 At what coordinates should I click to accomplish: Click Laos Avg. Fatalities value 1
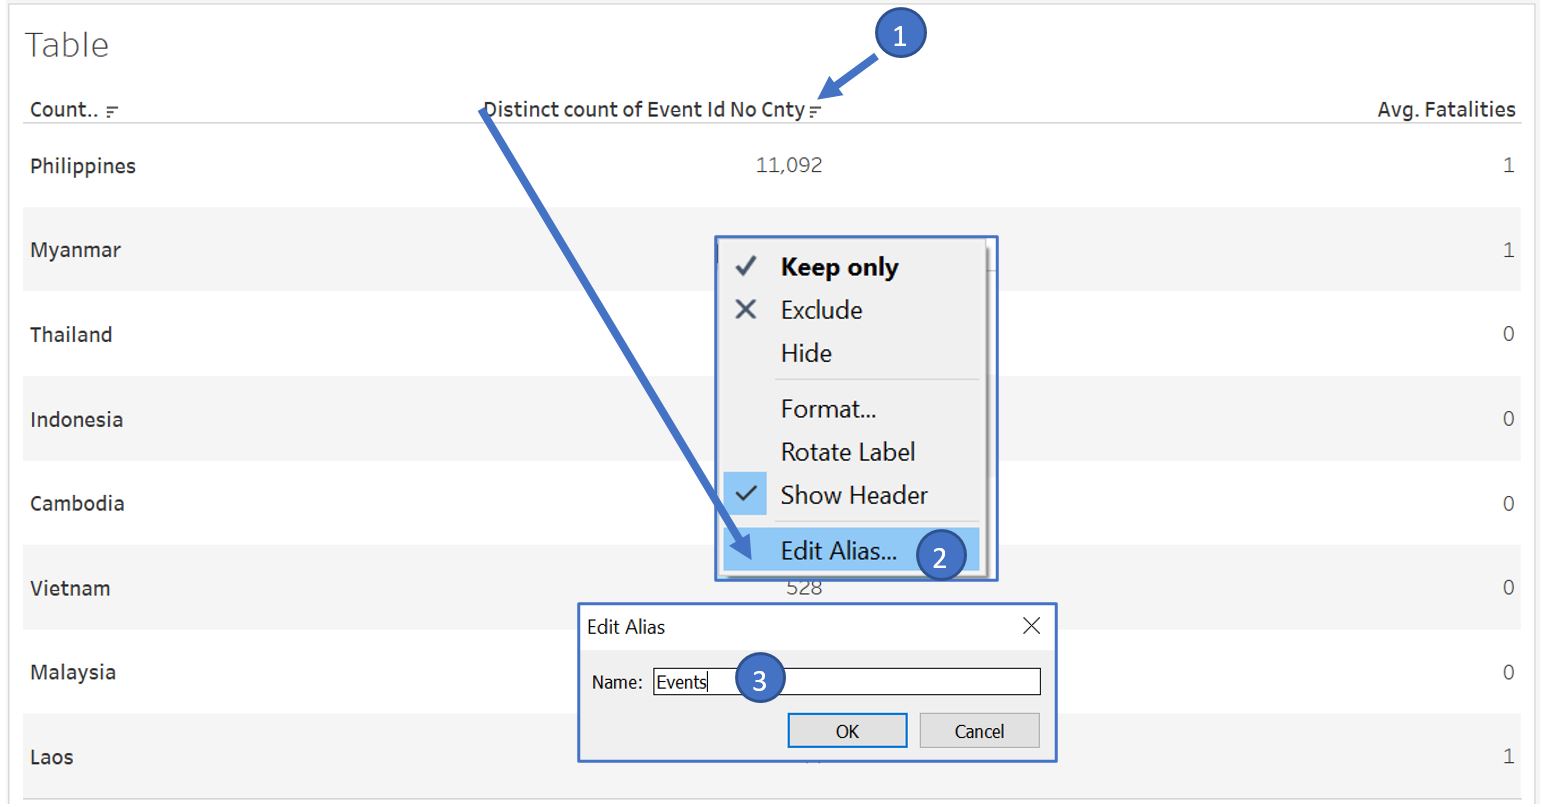click(1508, 757)
